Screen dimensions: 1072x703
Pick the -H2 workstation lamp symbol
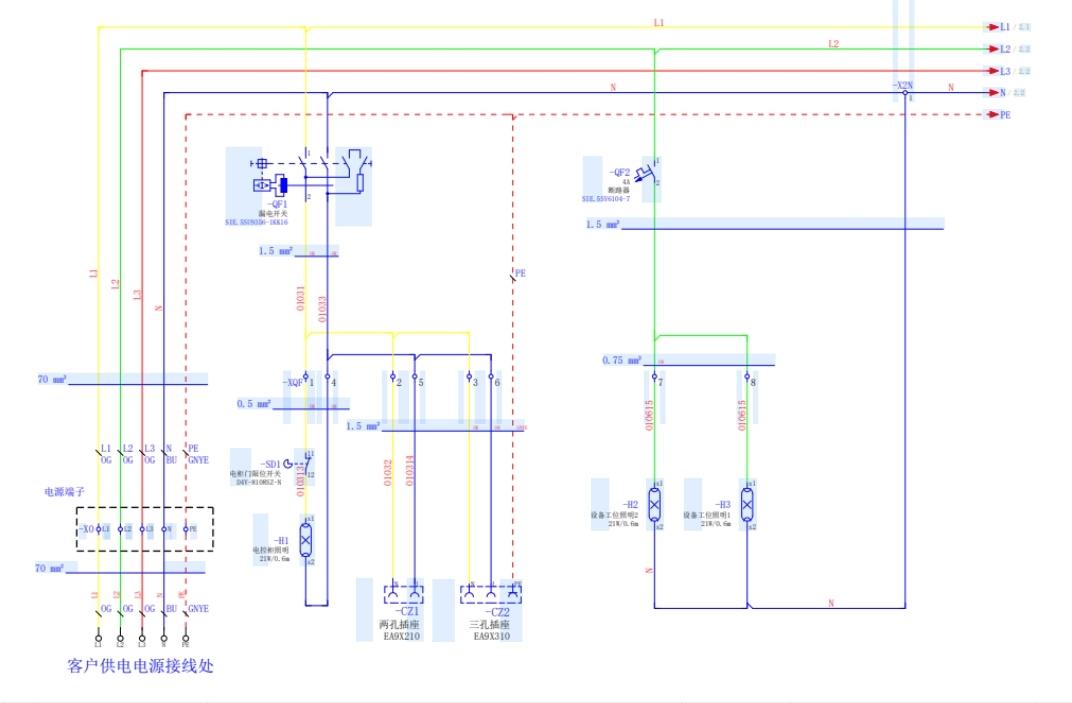(654, 505)
